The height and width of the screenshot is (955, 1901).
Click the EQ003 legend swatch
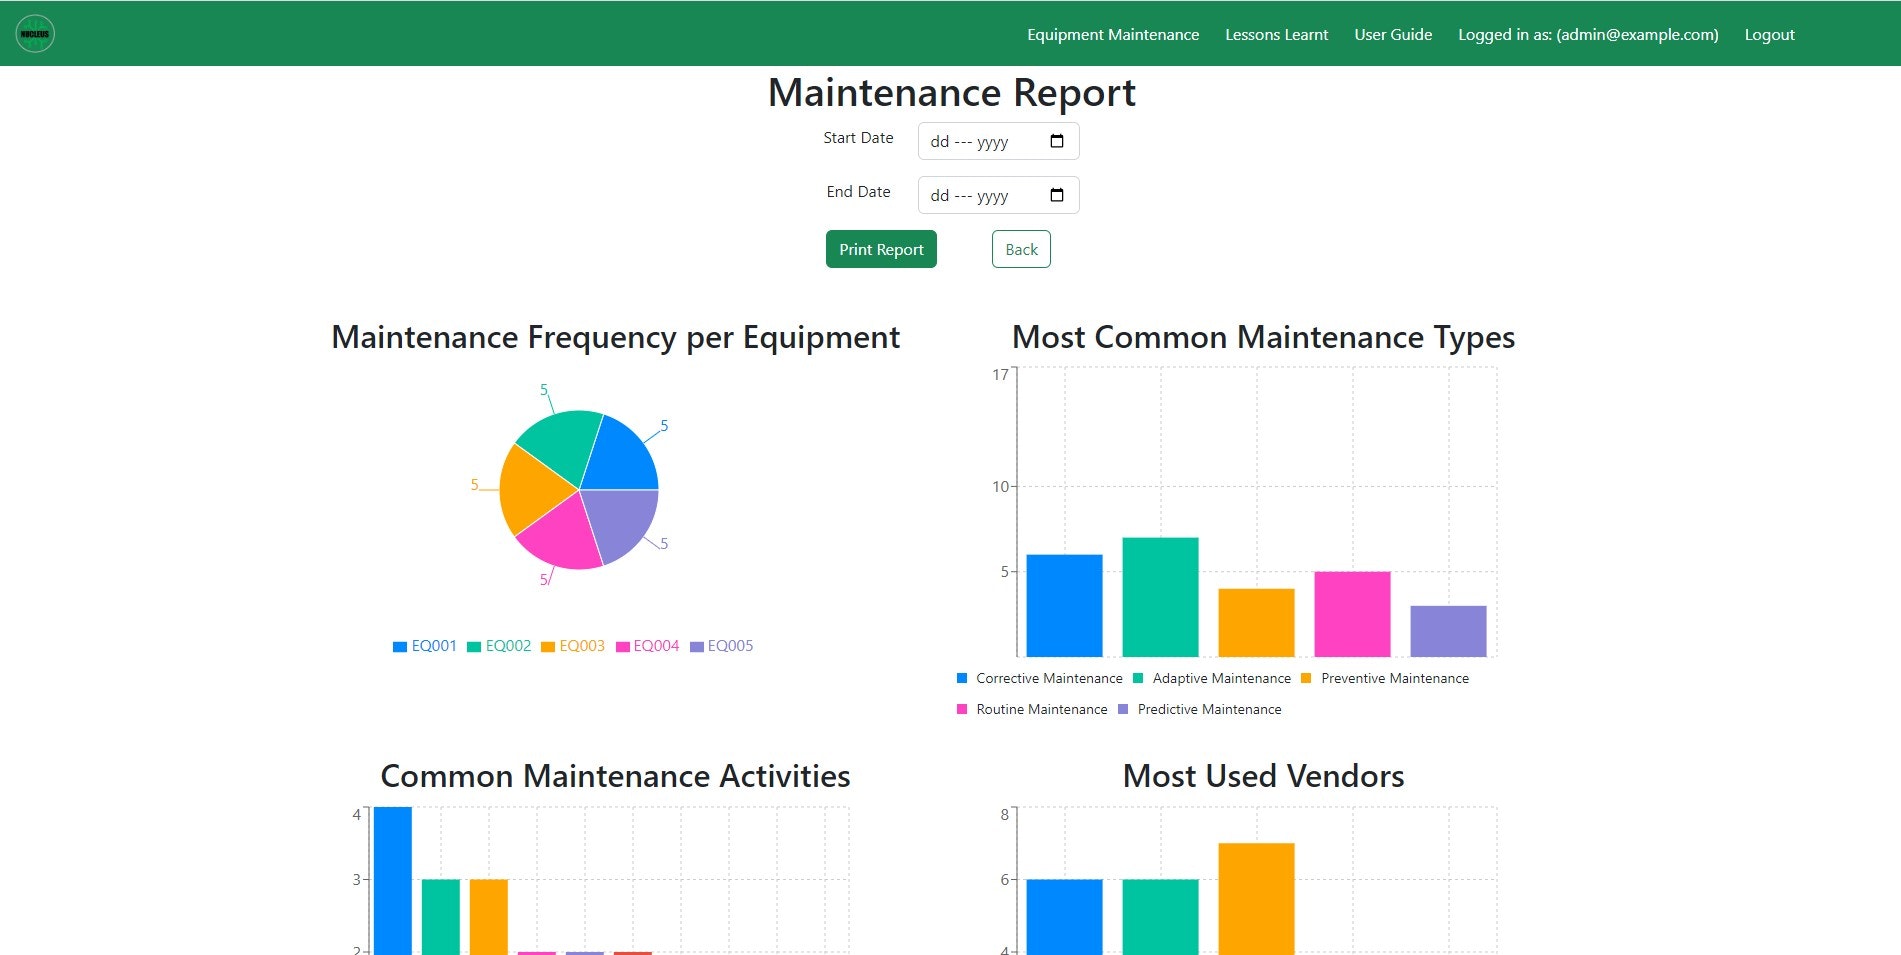coord(548,647)
